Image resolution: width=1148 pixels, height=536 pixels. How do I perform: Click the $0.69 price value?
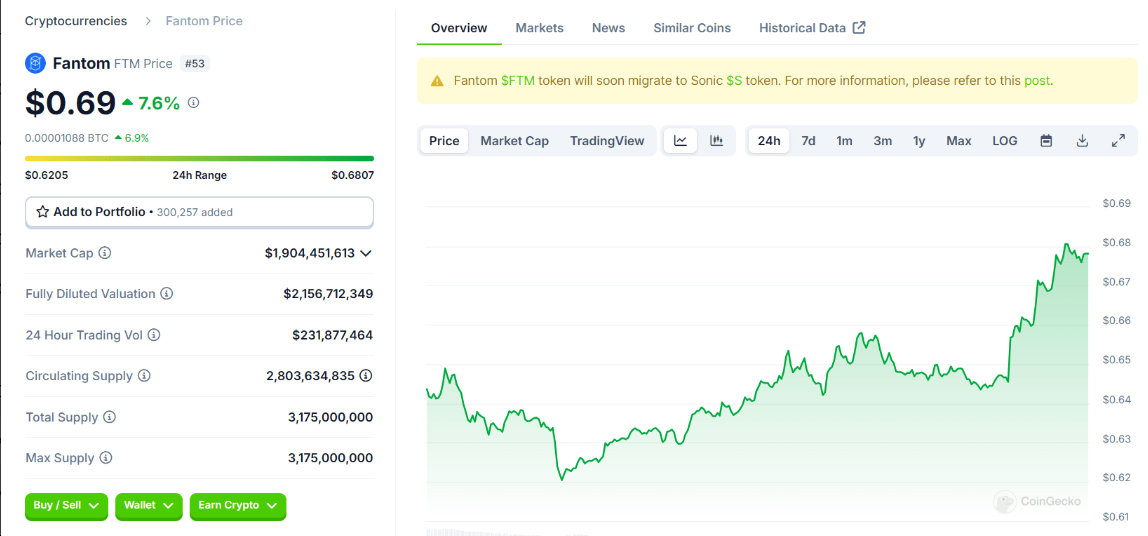click(70, 103)
